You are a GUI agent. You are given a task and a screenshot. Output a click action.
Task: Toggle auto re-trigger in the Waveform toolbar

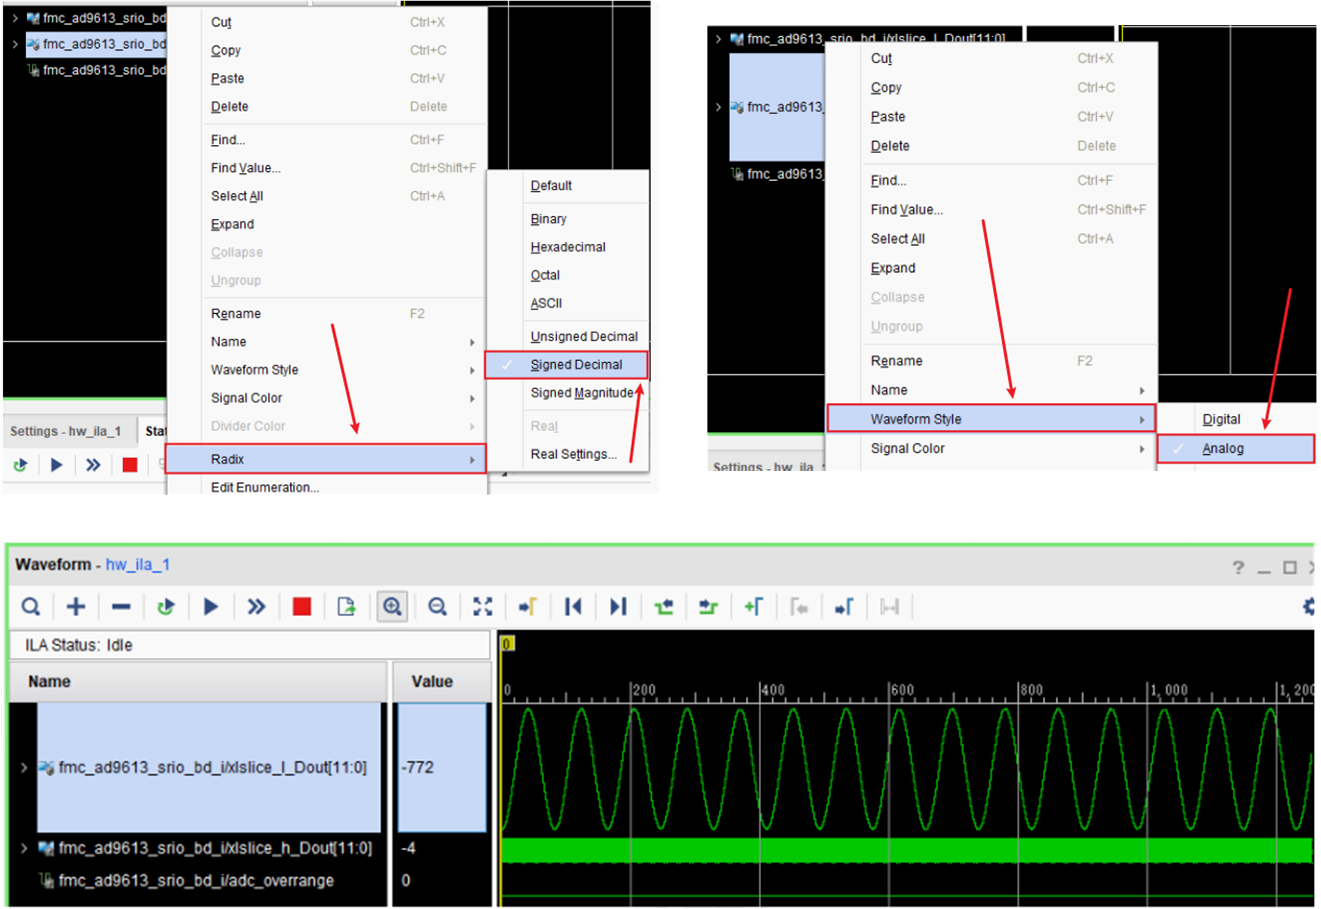(x=166, y=606)
